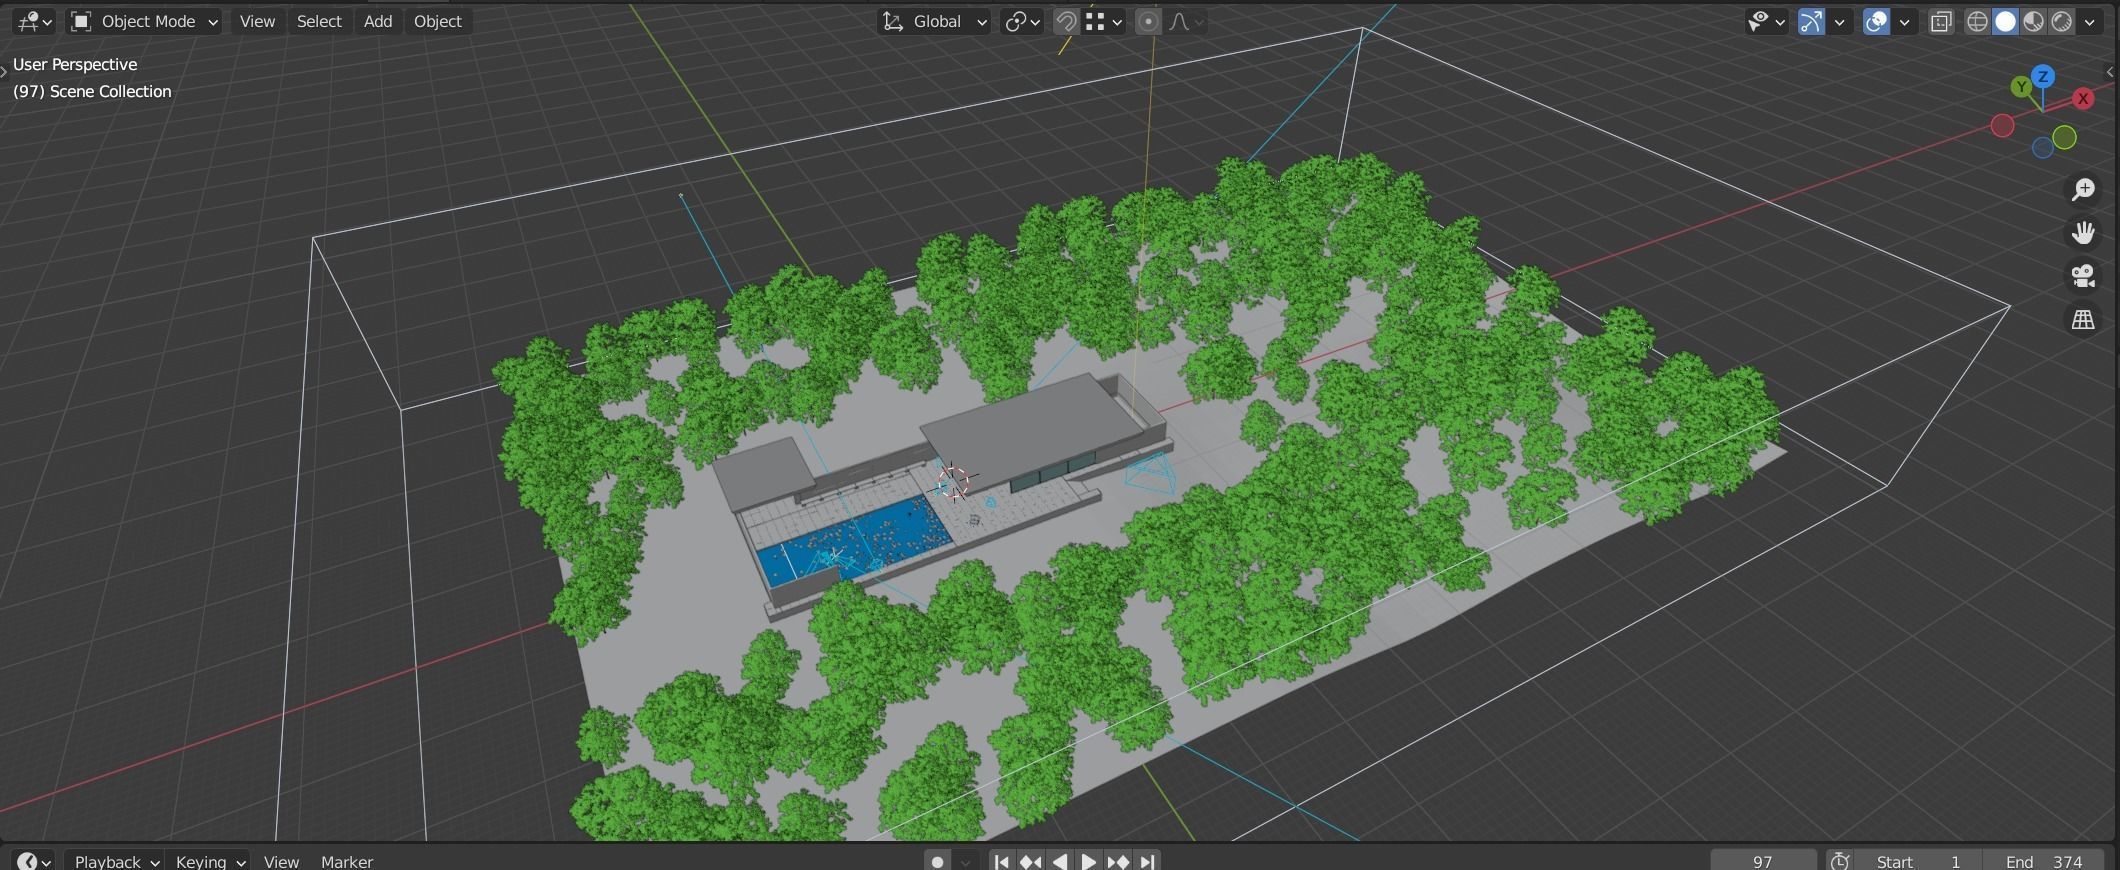Expand the gizmo options dropdown arrow
The height and width of the screenshot is (870, 2120).
[1839, 21]
